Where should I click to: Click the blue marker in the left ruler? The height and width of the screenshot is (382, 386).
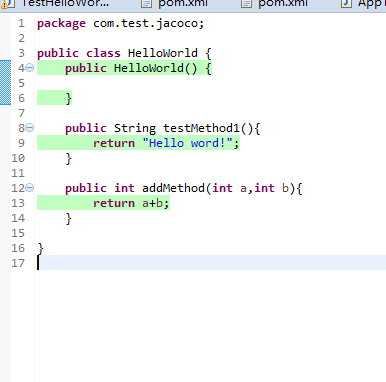coord(5,83)
